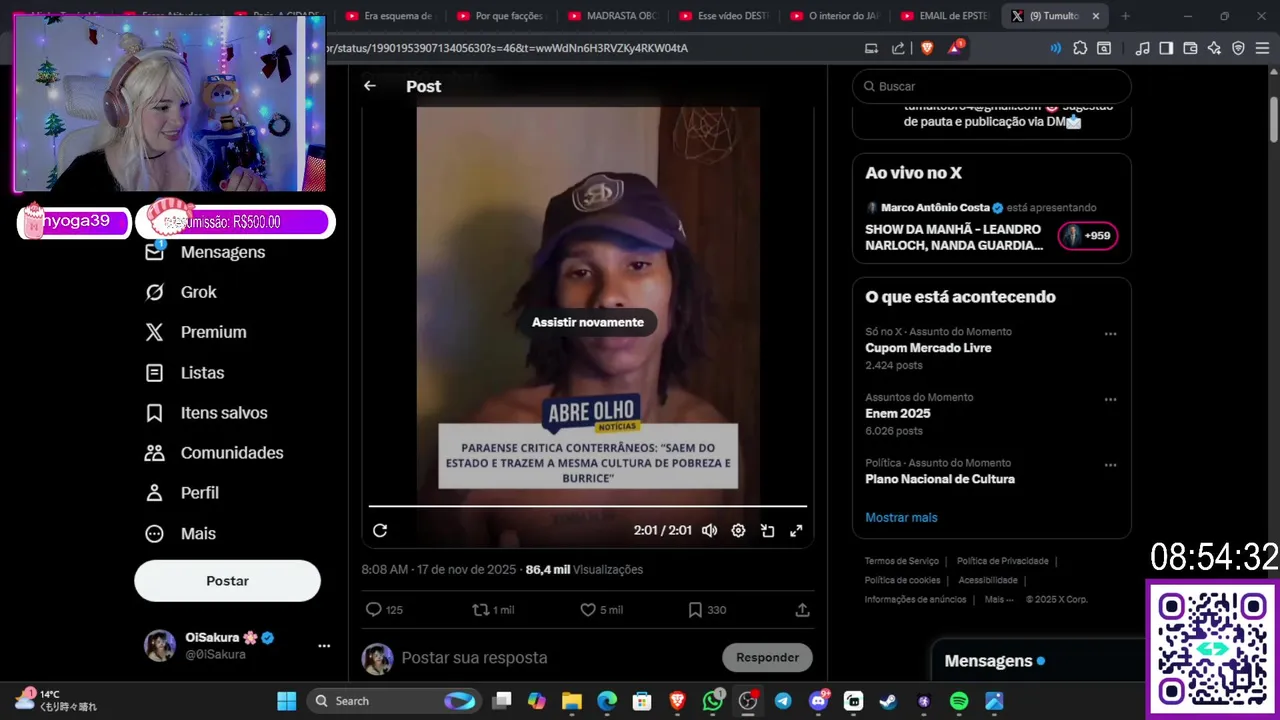Viewport: 1280px width, 720px height.
Task: Share this page via toolbar share icon
Action: click(898, 48)
